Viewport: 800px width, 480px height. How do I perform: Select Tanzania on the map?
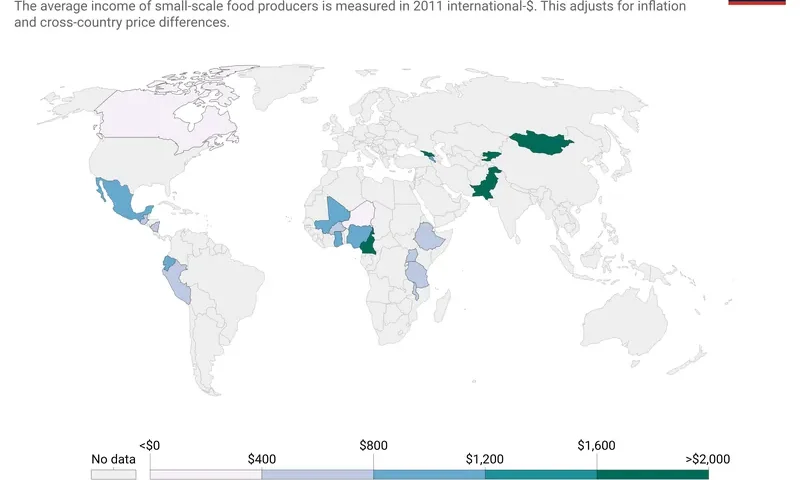pyautogui.click(x=418, y=275)
